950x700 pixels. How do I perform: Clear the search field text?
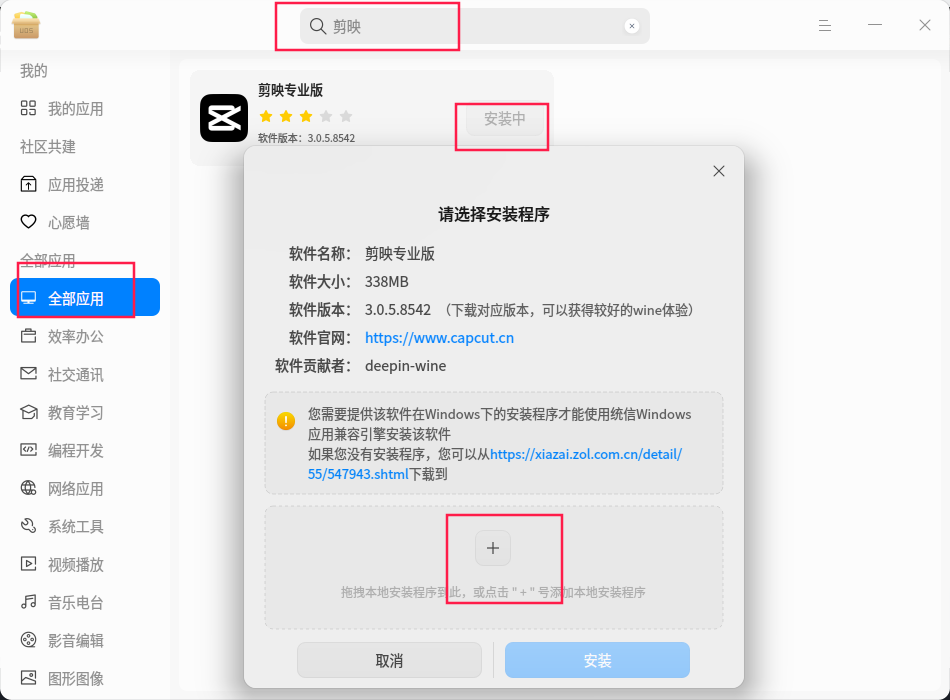pyautogui.click(x=632, y=26)
